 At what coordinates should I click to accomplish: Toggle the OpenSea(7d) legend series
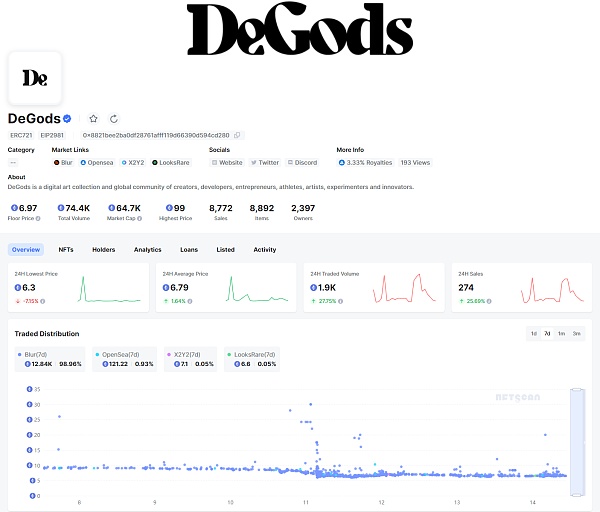pos(124,359)
